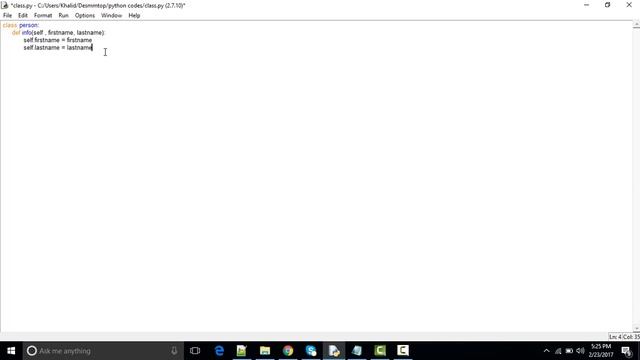Open the network status tray icon

click(x=558, y=351)
